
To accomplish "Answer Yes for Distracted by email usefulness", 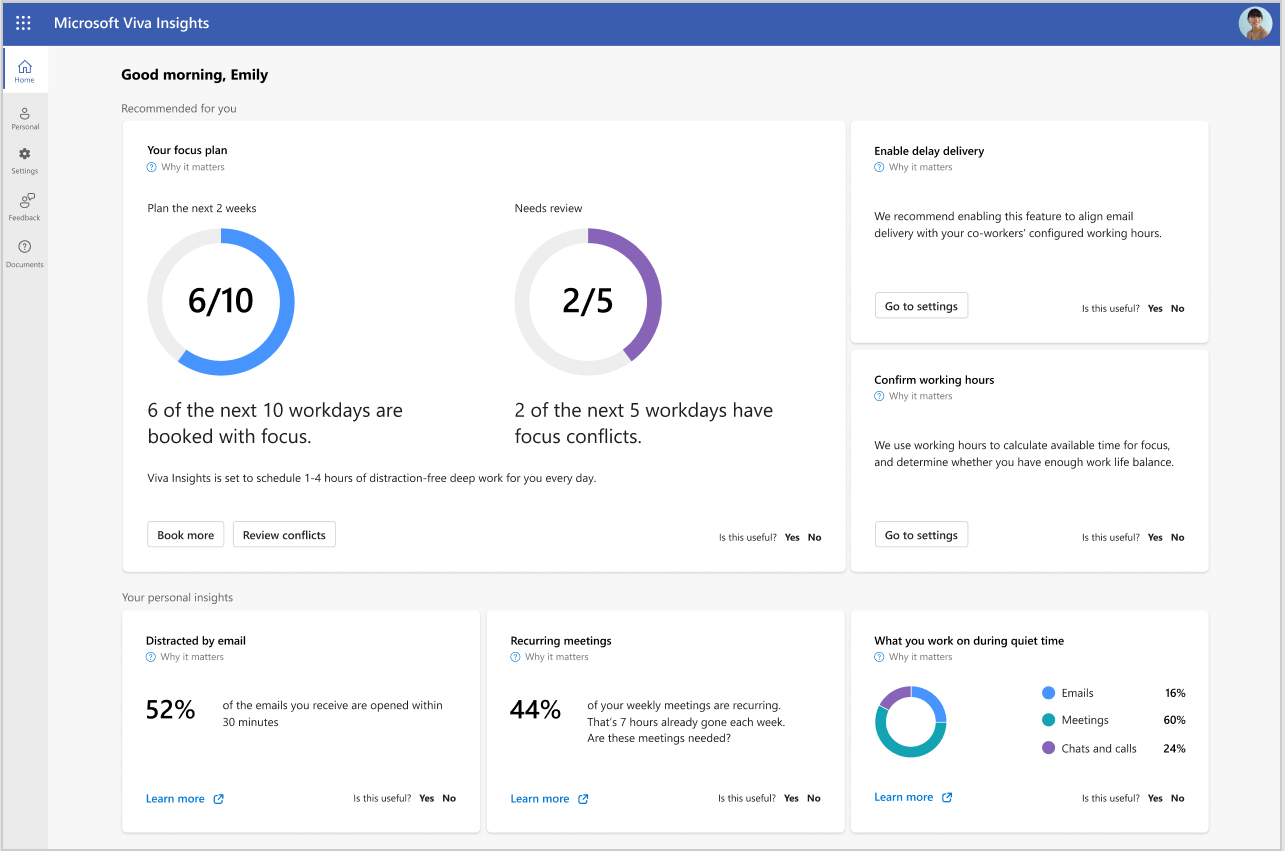I will (x=427, y=799).
